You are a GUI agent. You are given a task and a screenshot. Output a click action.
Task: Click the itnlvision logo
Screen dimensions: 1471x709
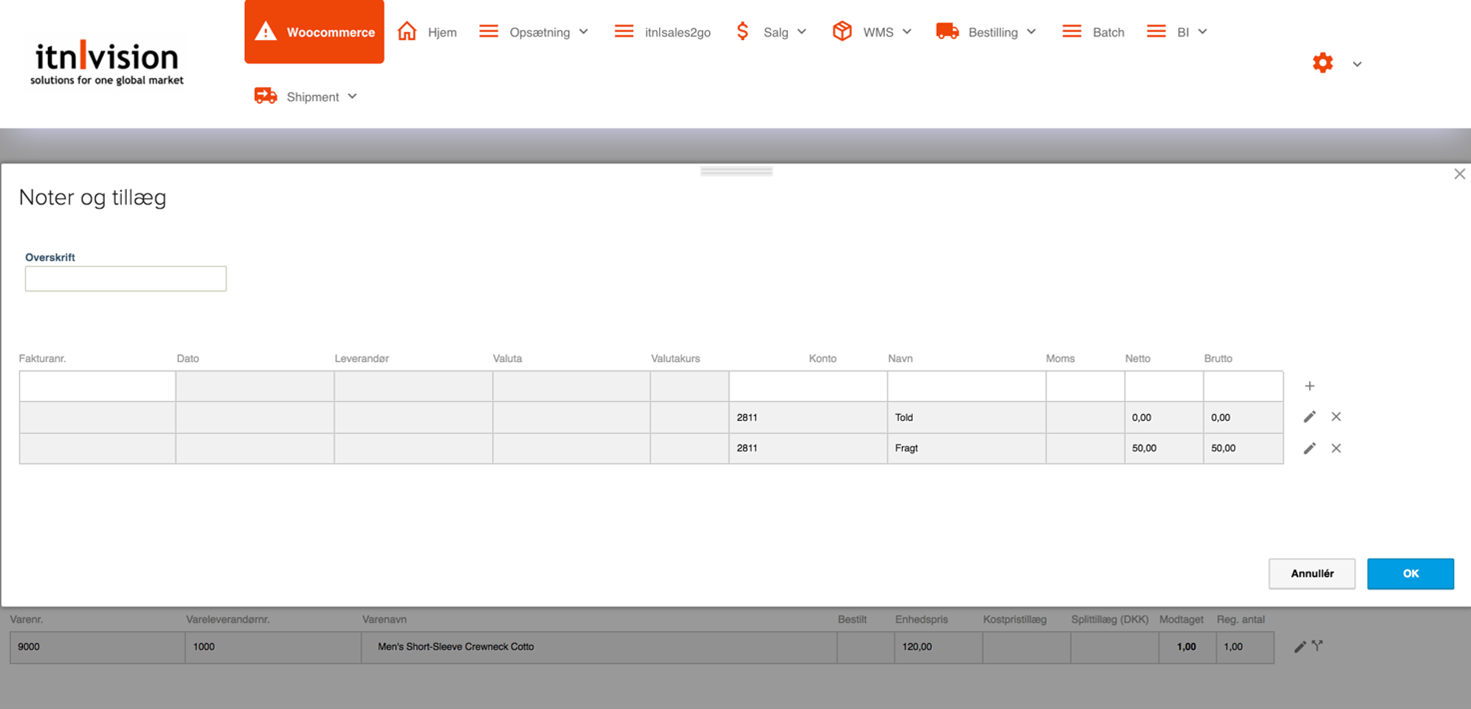point(107,63)
